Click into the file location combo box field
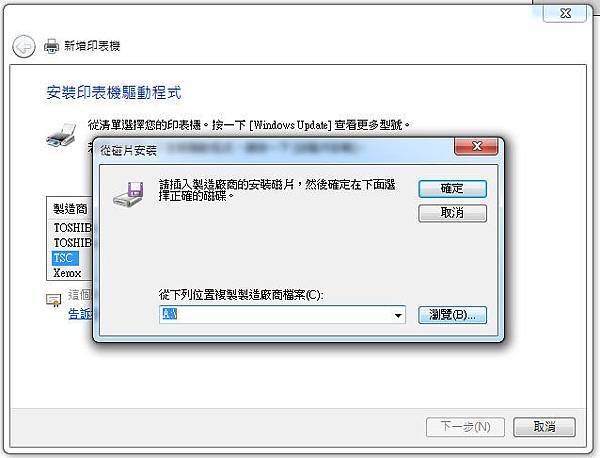The height and width of the screenshot is (458, 600). point(282,315)
